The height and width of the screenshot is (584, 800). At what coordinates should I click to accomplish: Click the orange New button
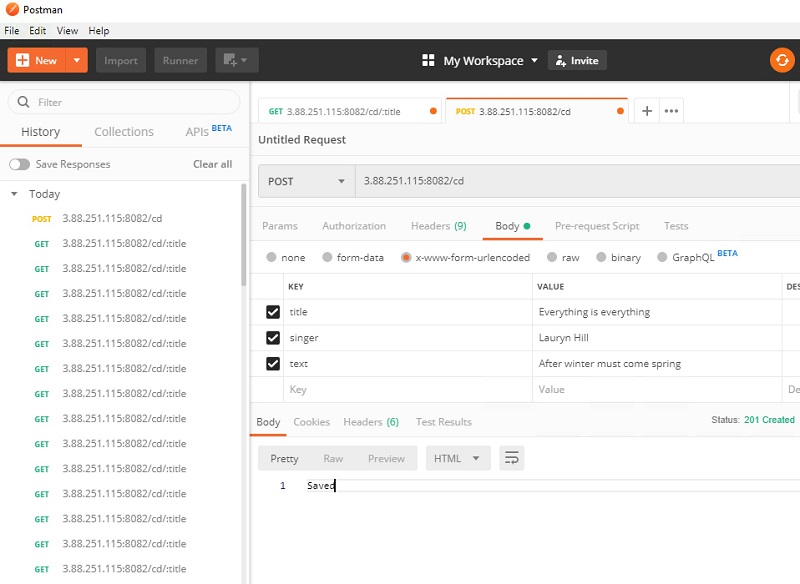click(x=36, y=60)
